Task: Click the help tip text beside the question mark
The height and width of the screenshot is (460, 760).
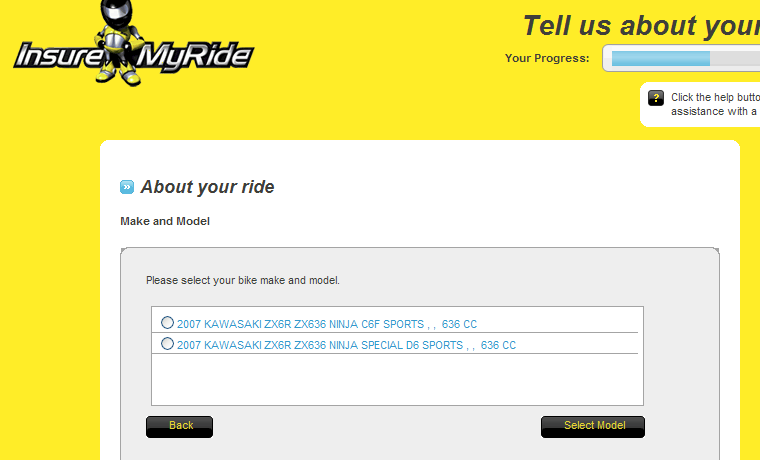Action: (x=713, y=104)
